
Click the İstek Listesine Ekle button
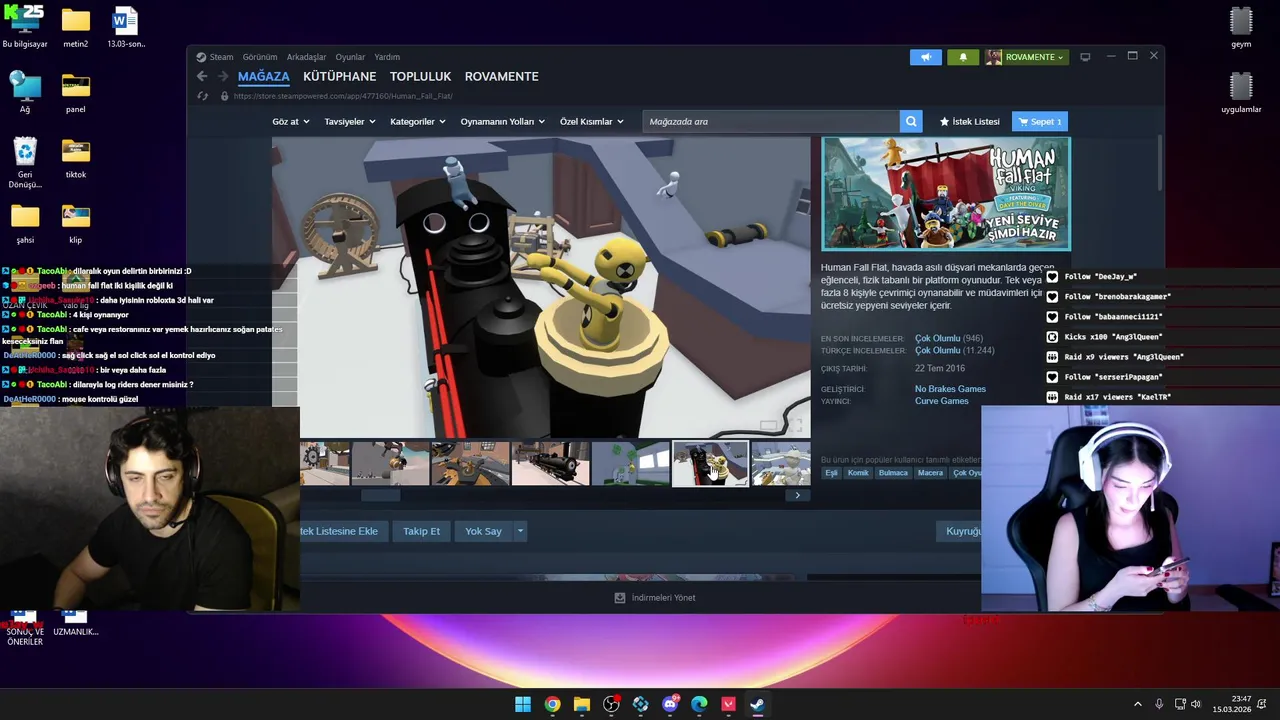[x=343, y=531]
